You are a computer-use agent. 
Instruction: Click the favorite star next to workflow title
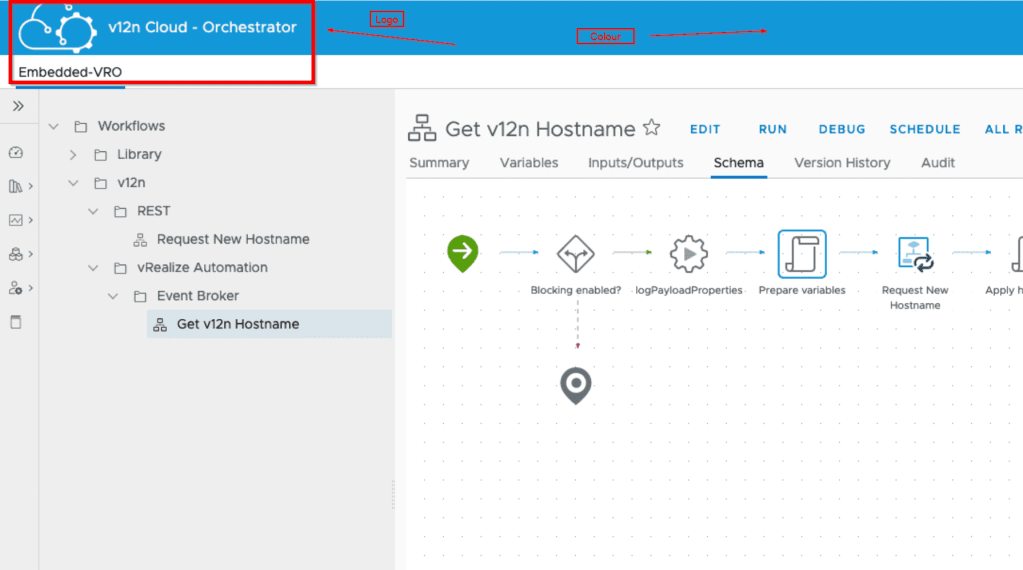click(651, 128)
